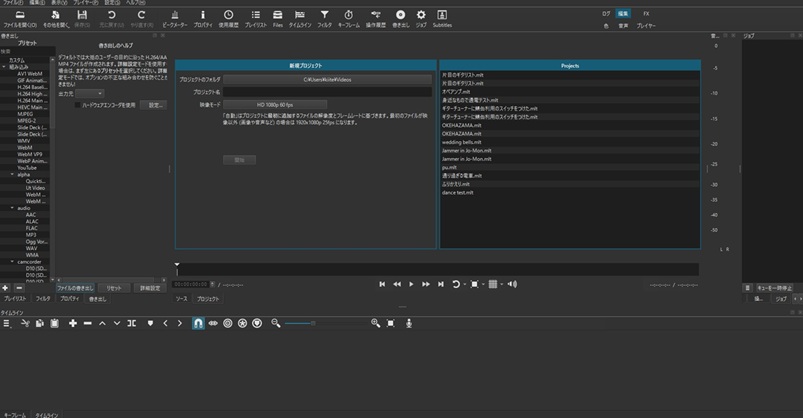Toggle timeline snapping magnet button

[198, 323]
